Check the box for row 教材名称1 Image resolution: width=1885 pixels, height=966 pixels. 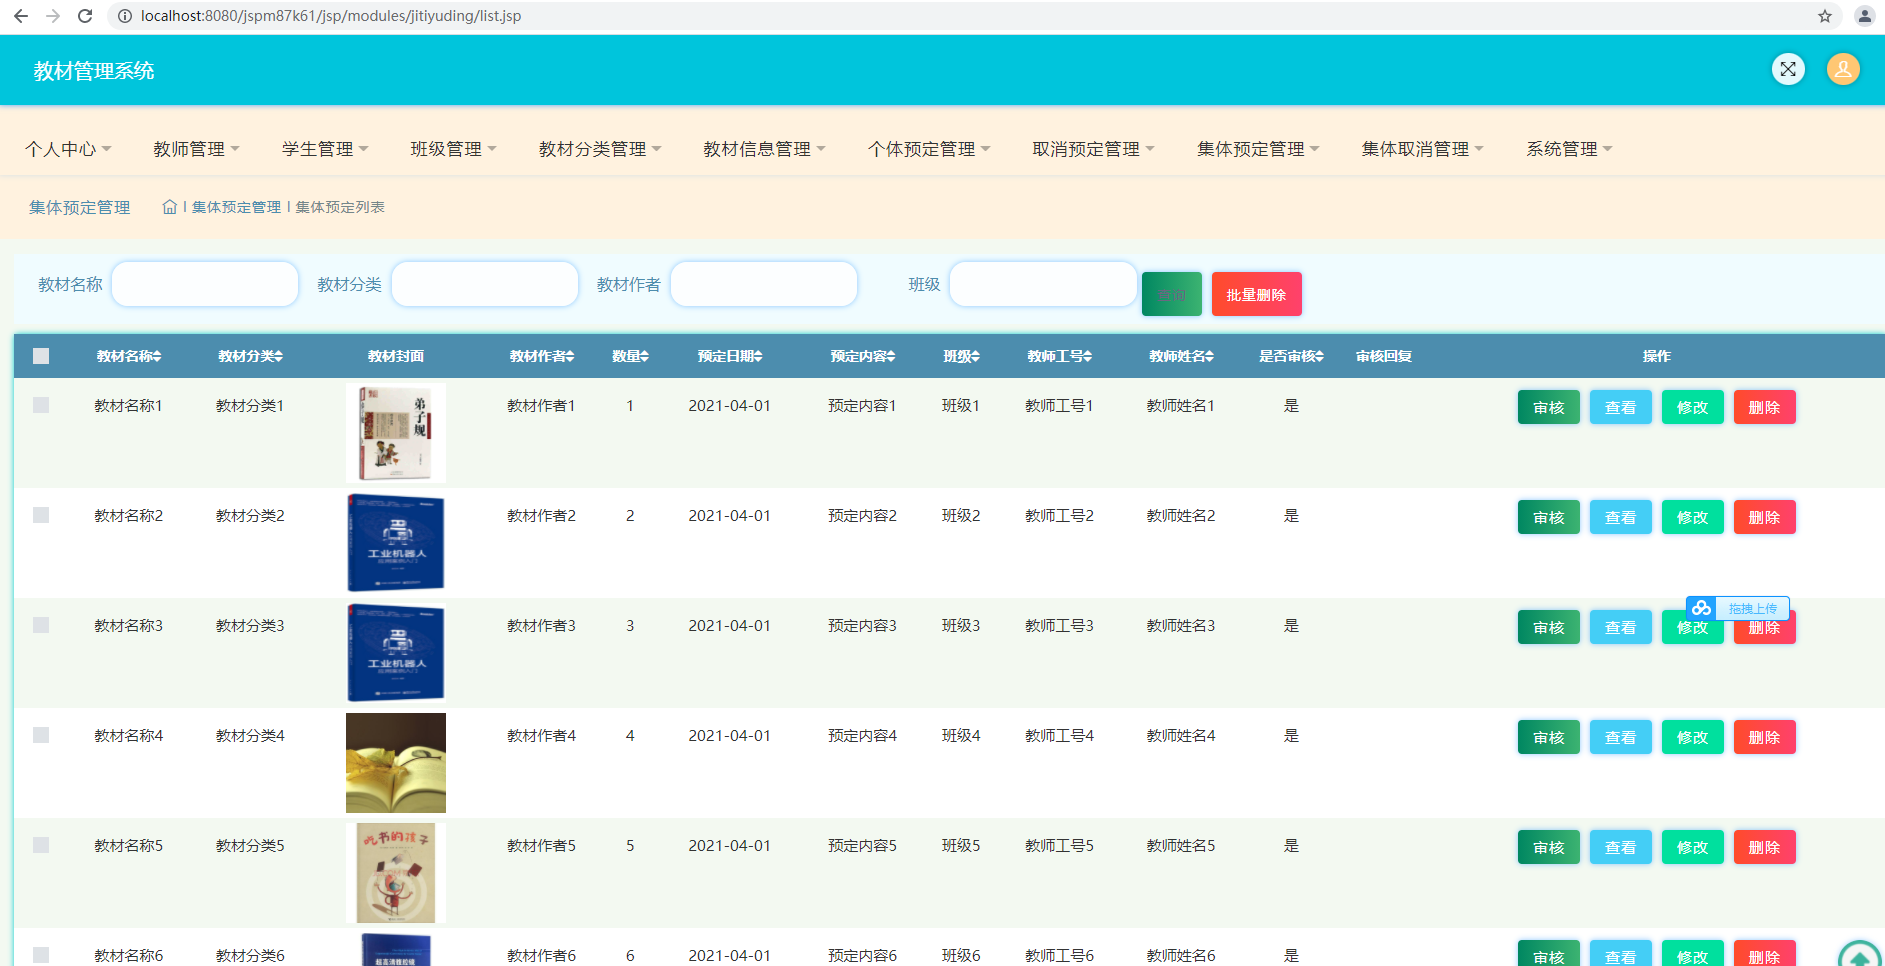click(x=41, y=405)
